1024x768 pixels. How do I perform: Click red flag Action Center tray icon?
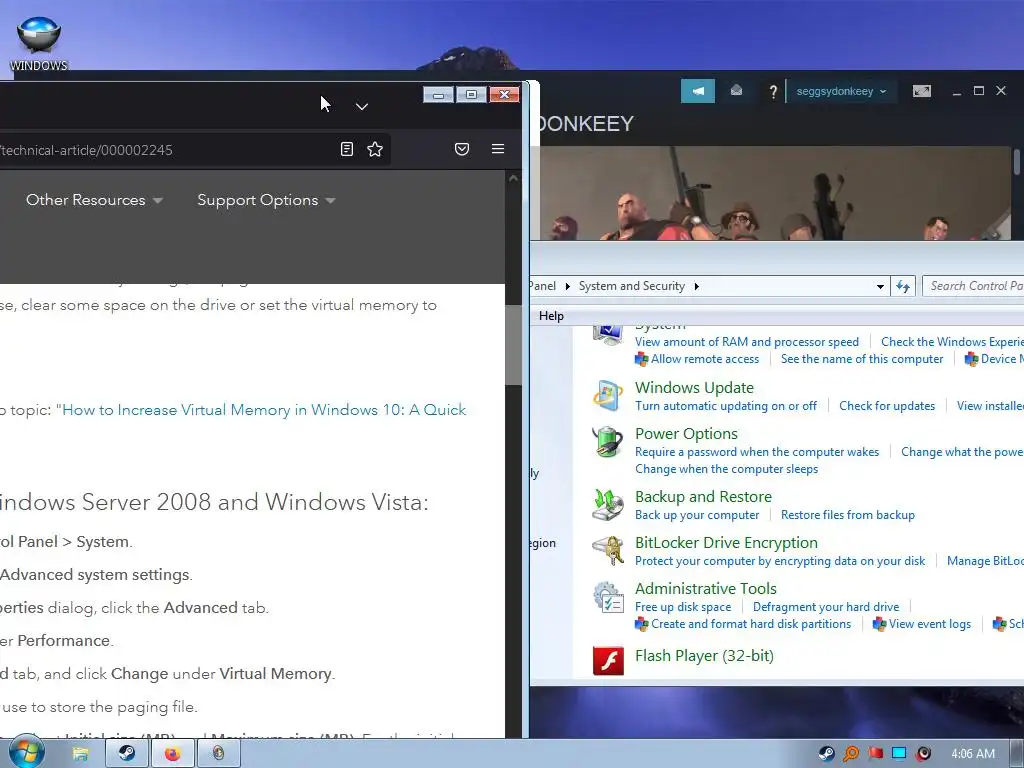[875, 754]
